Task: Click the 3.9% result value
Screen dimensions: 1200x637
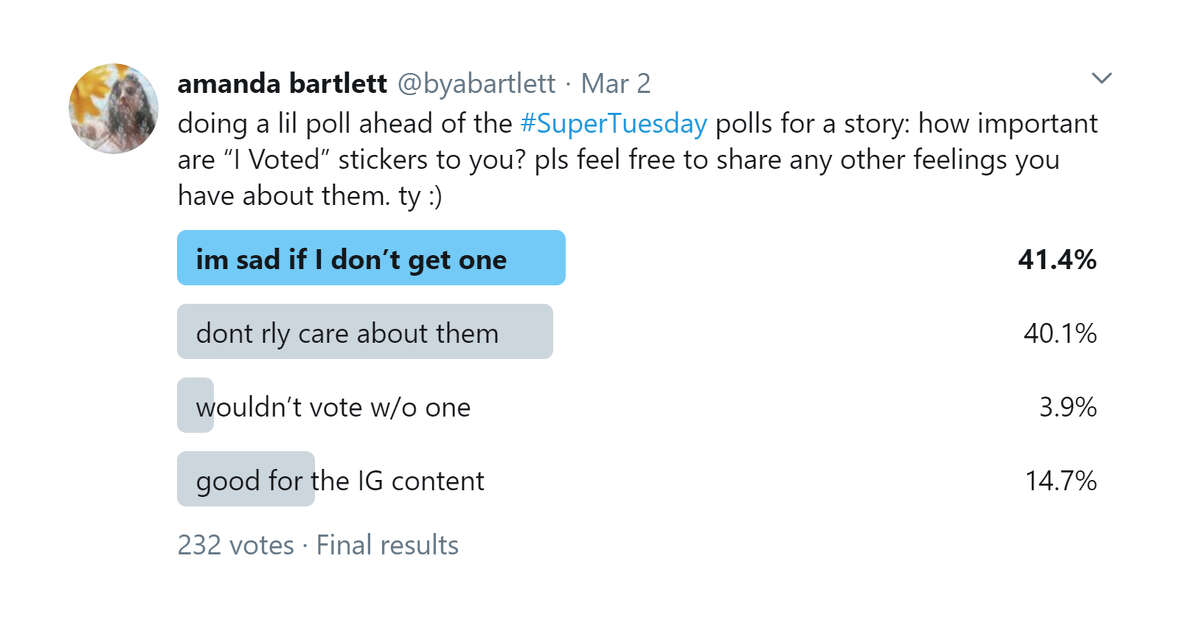Action: [x=1069, y=407]
